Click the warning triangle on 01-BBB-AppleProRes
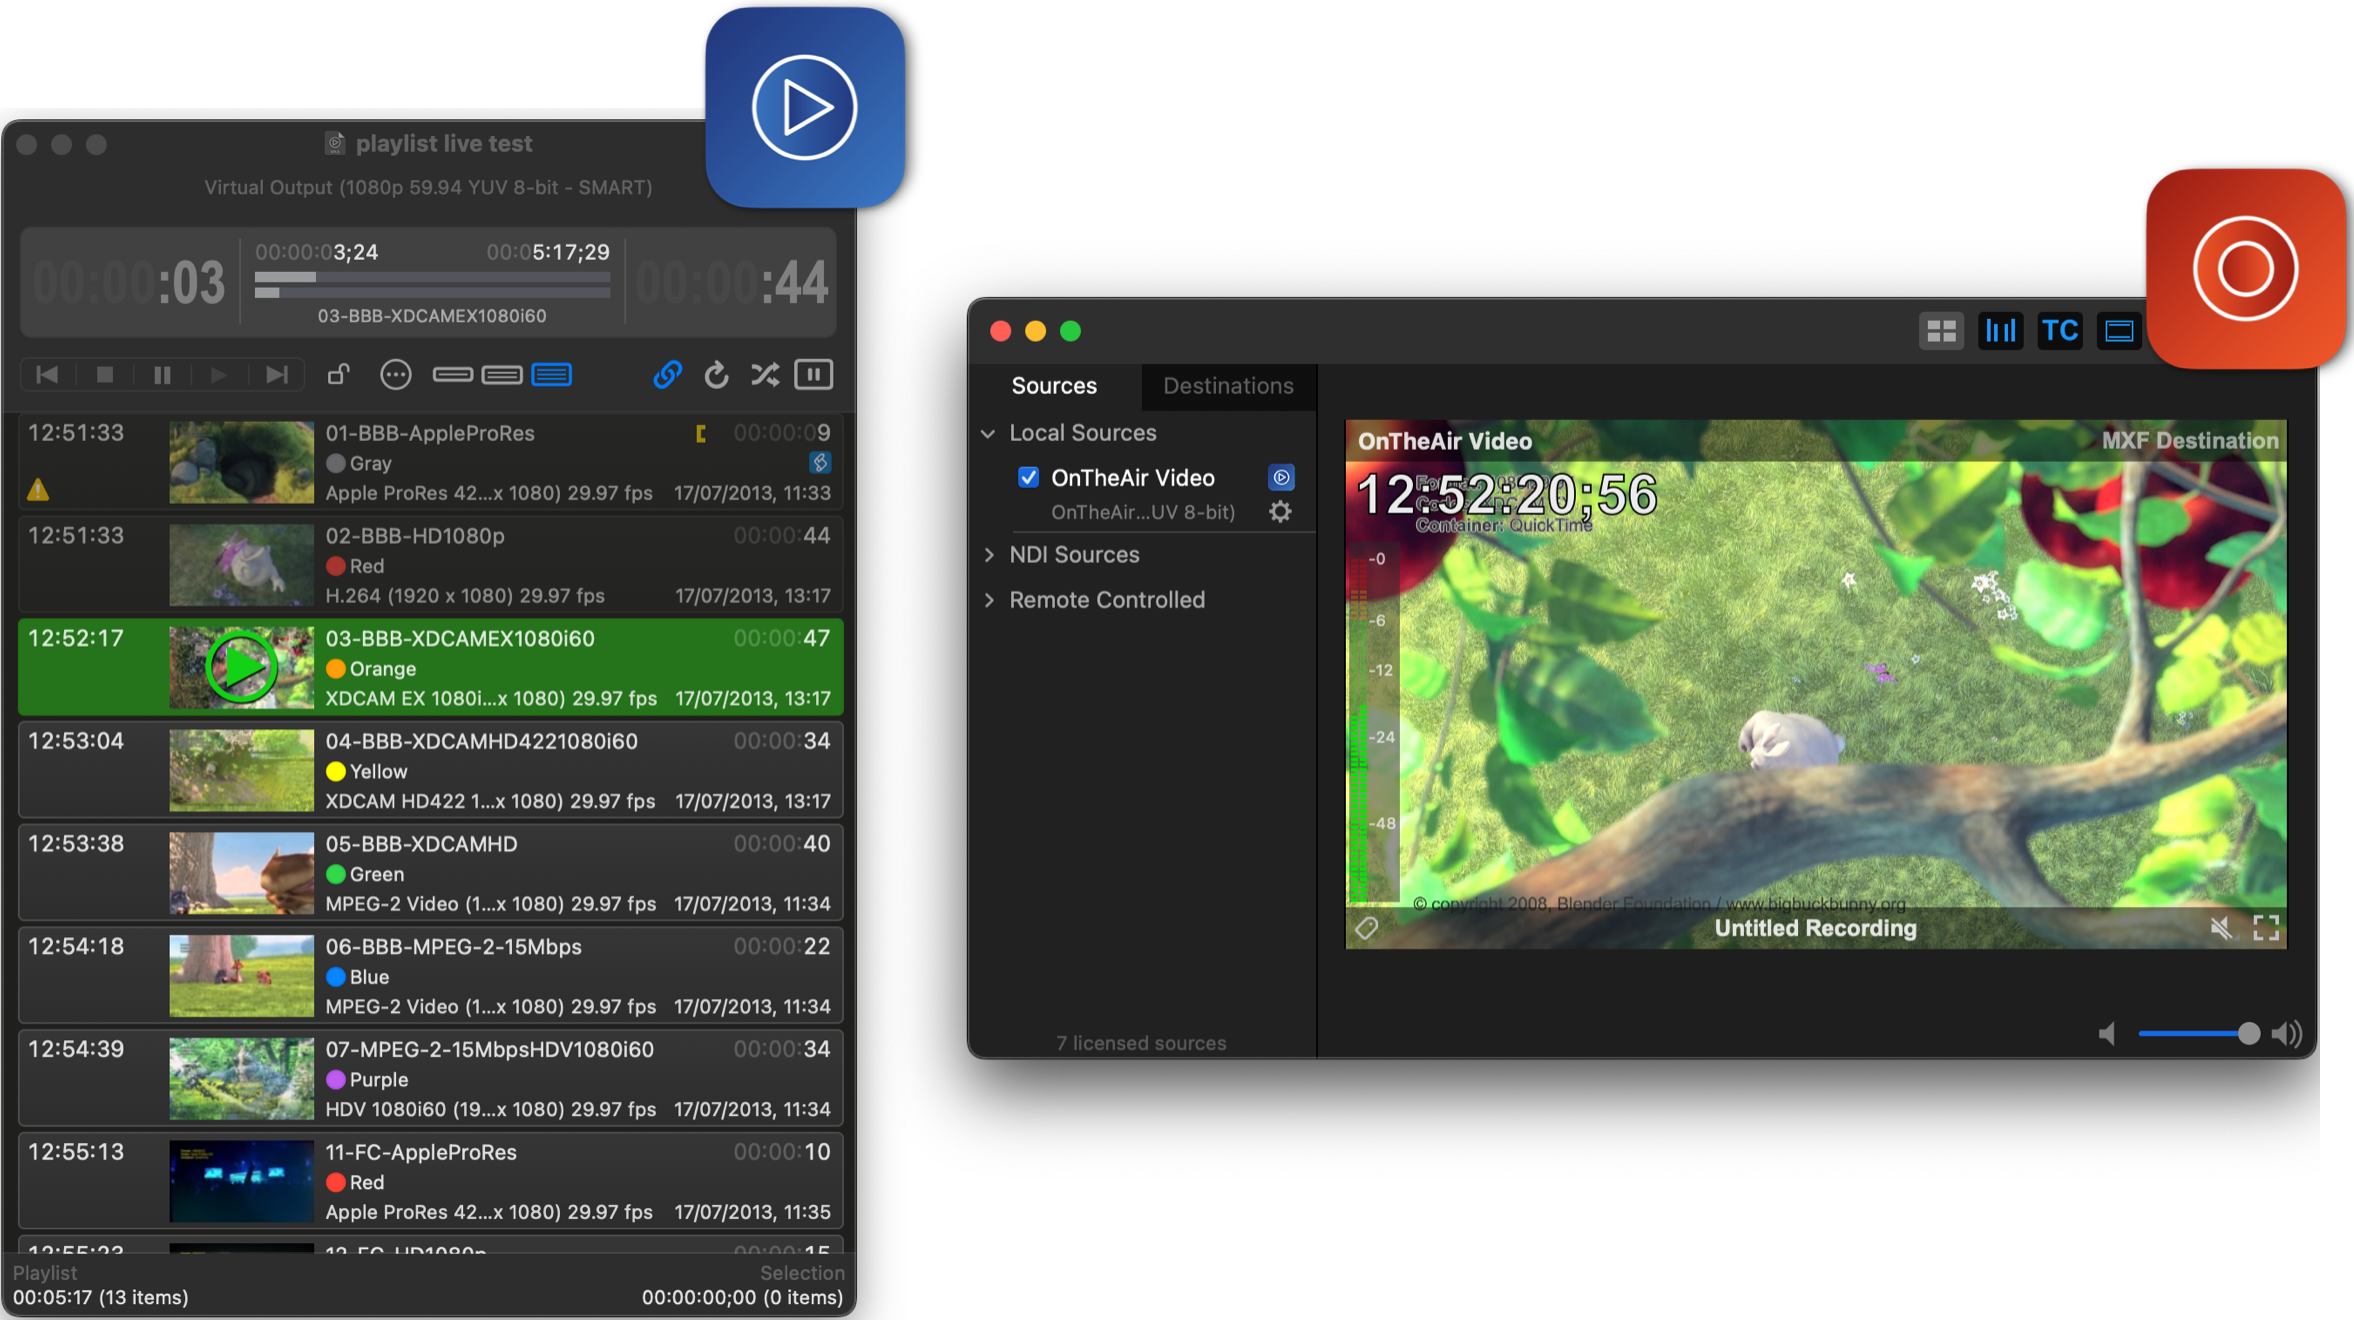 coord(38,490)
